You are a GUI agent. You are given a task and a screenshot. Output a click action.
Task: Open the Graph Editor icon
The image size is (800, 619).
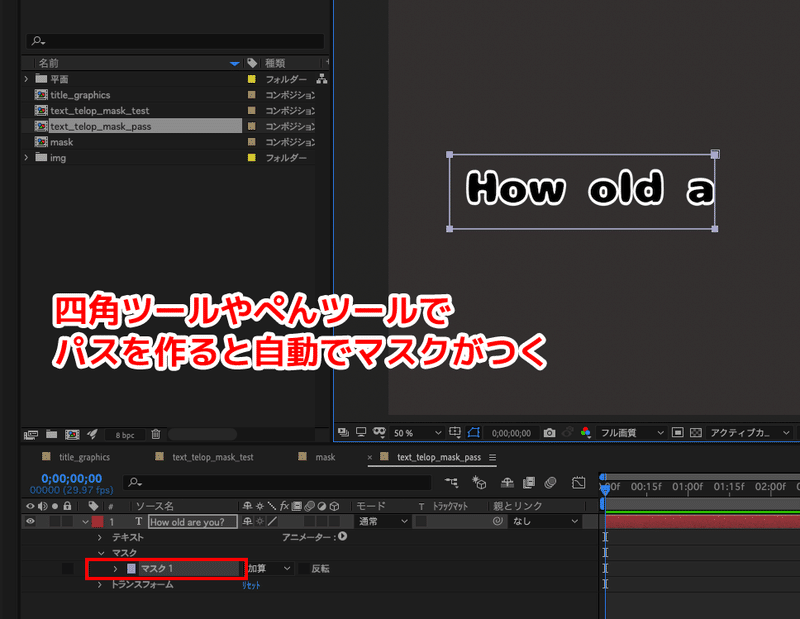(579, 482)
